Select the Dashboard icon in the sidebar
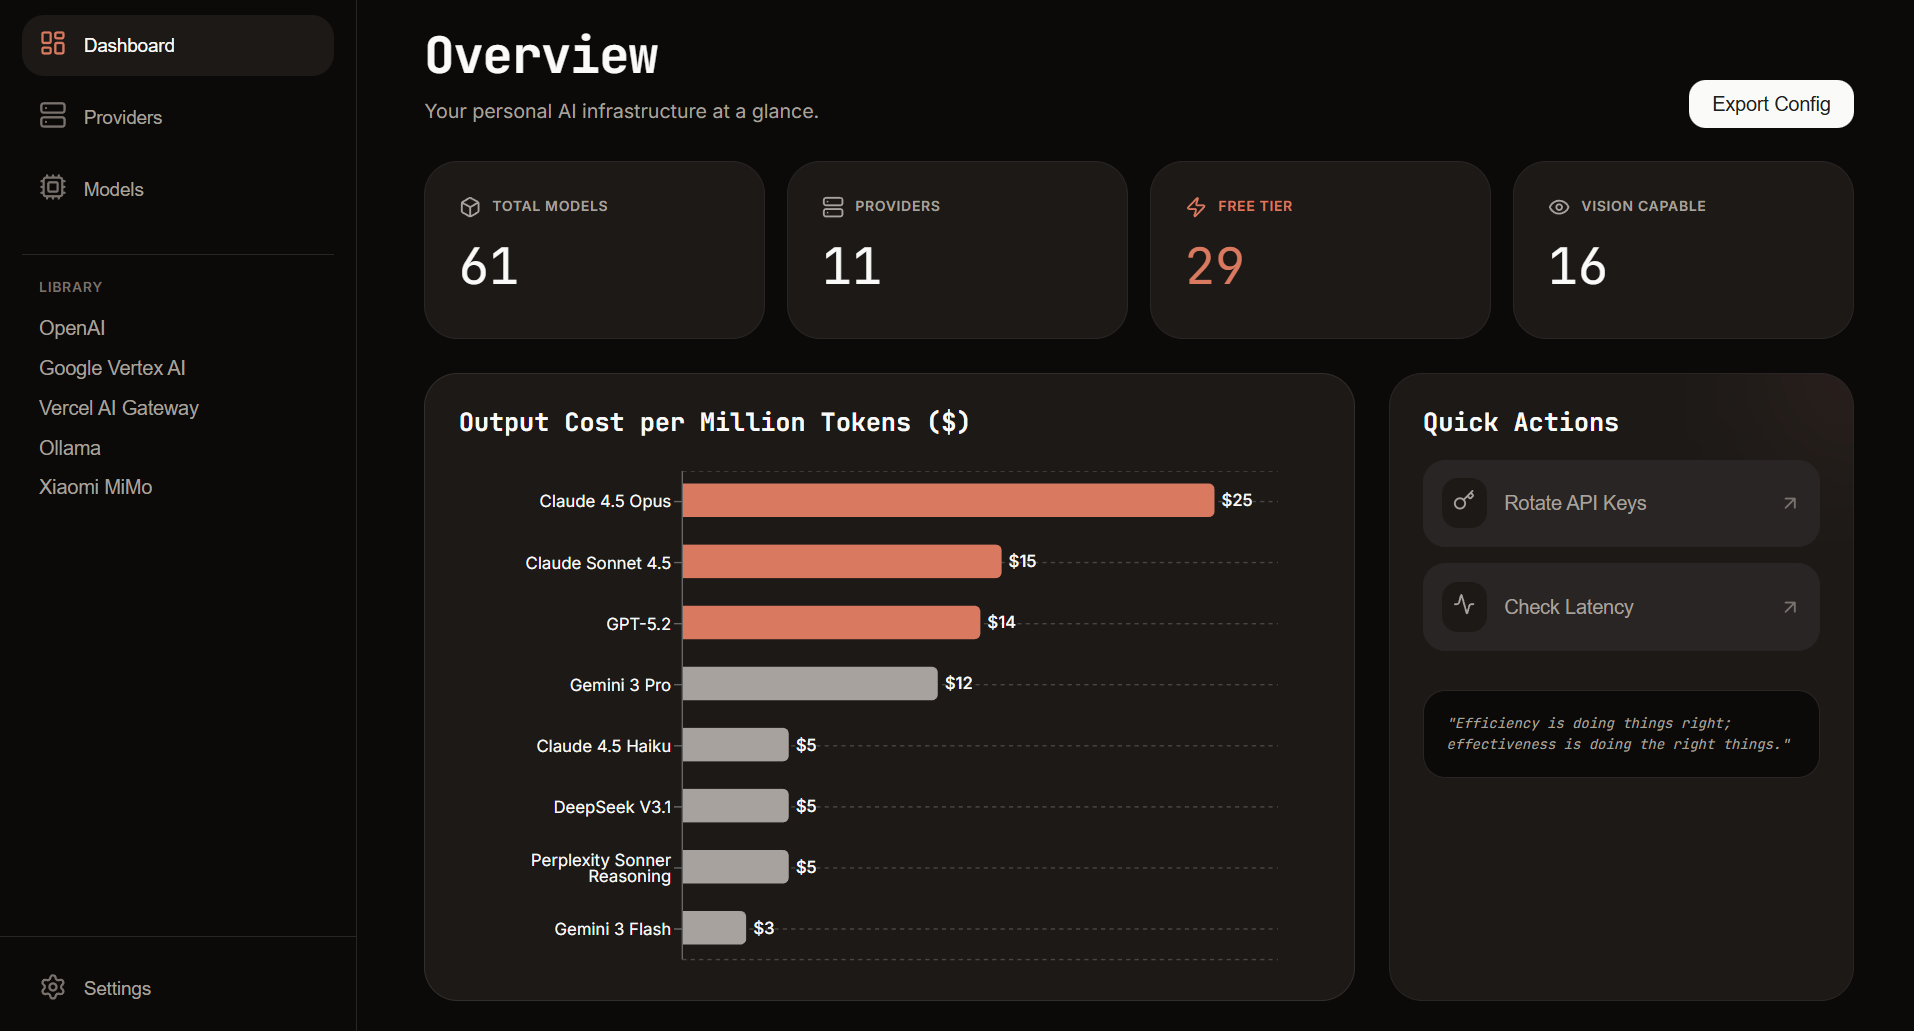 click(x=52, y=44)
